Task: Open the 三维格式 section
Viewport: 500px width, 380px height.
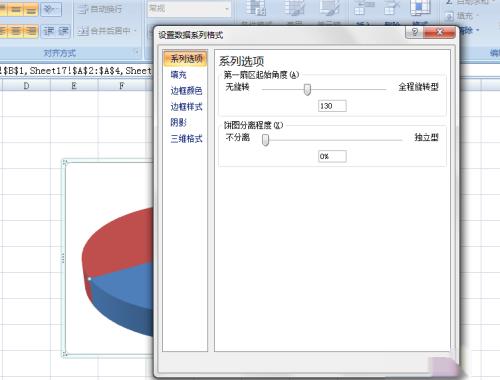Action: click(x=186, y=139)
